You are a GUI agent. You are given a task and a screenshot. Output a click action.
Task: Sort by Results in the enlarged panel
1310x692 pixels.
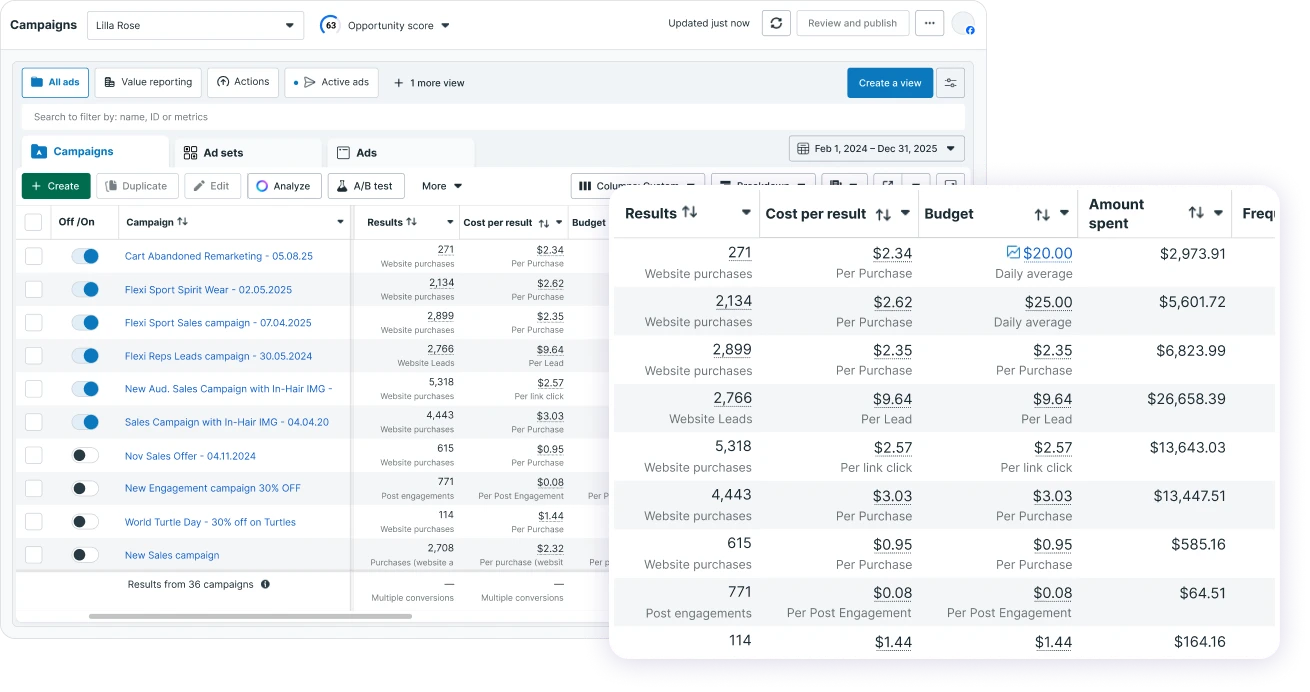click(x=689, y=213)
